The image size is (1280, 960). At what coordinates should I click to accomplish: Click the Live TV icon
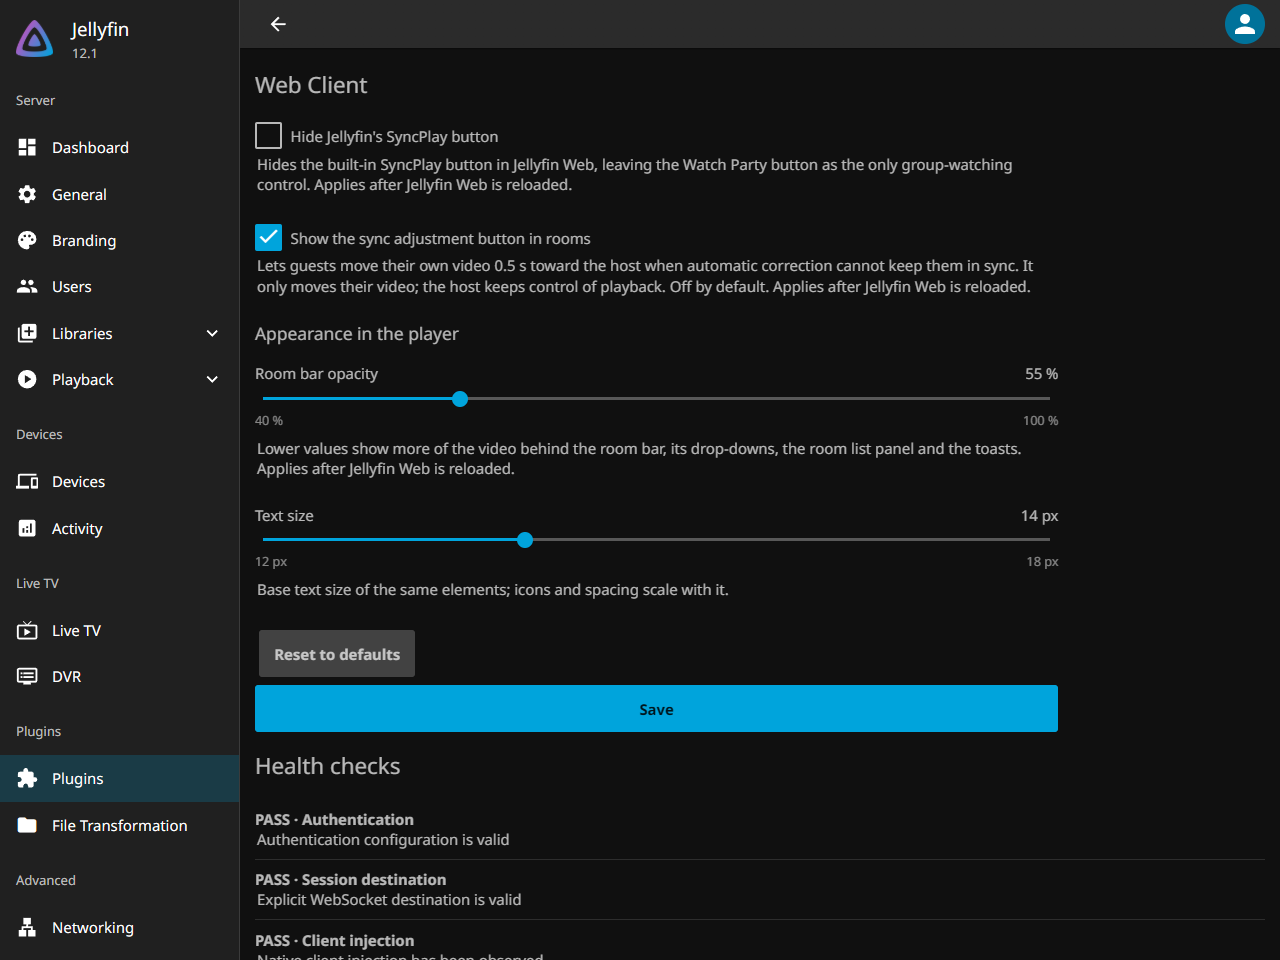[27, 630]
